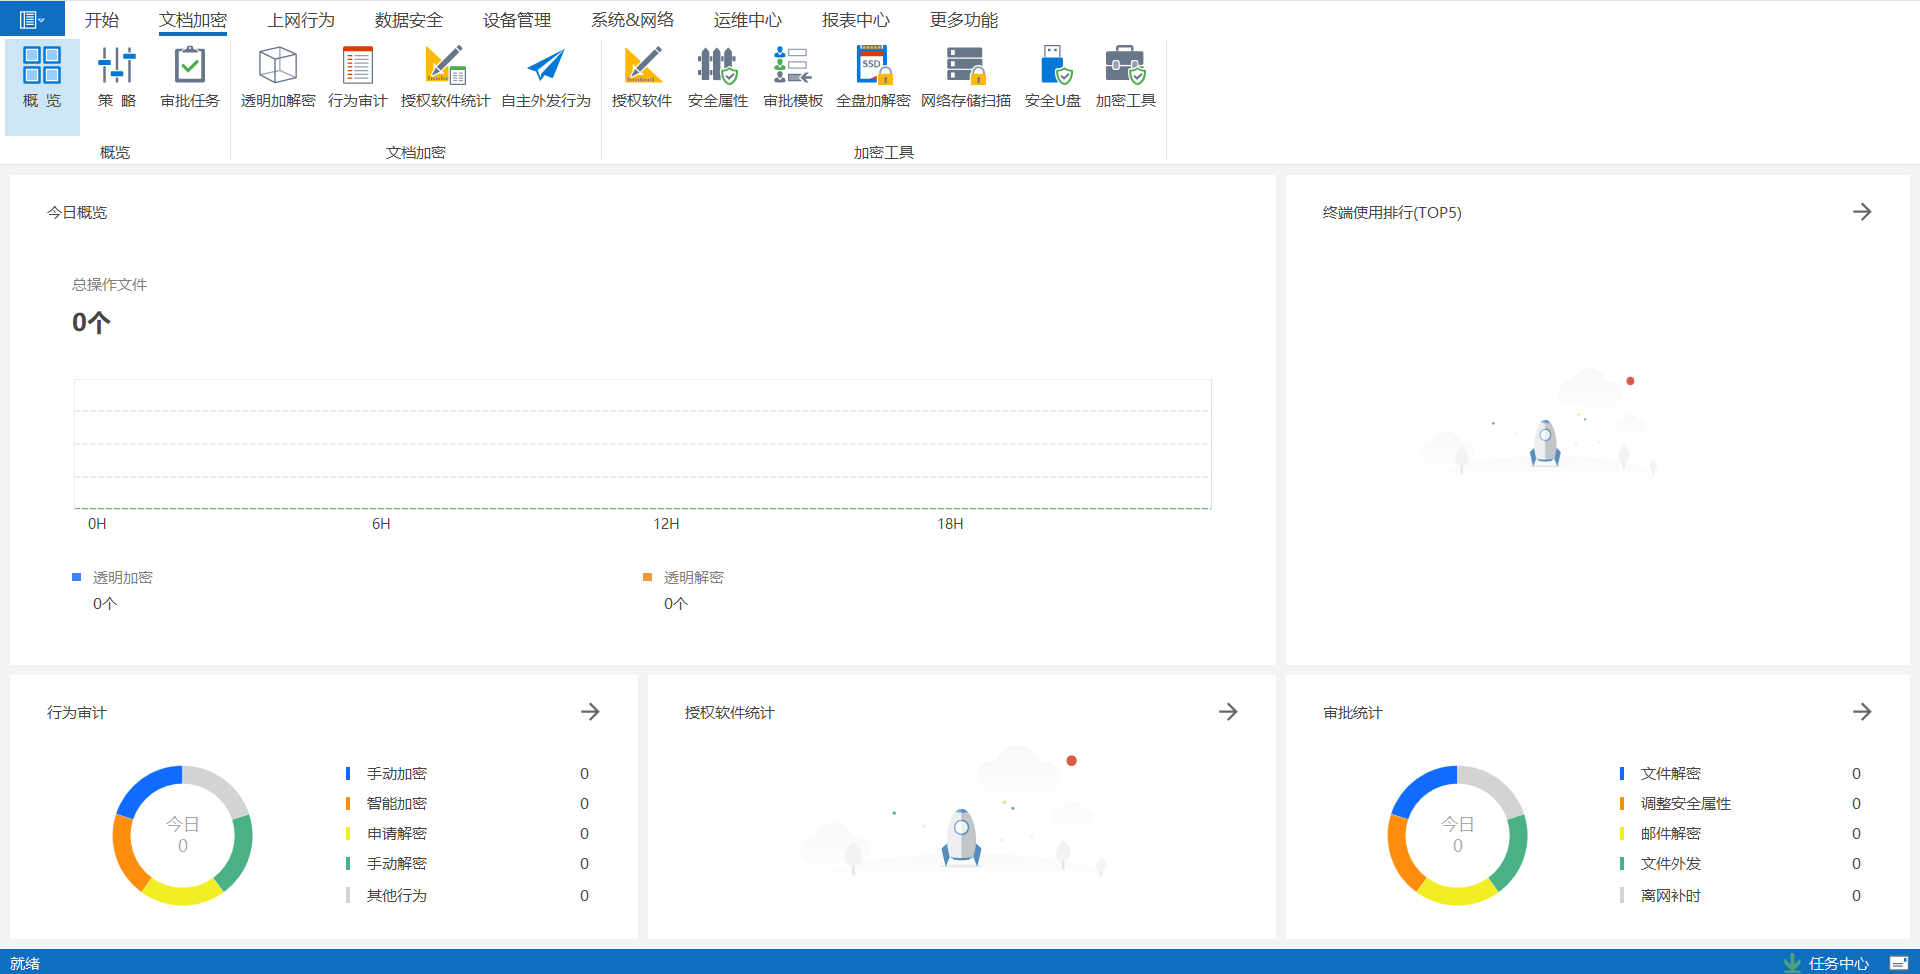Expand the 审批统计 panel arrow
Viewport: 1920px width, 974px height.
pos(1861,712)
